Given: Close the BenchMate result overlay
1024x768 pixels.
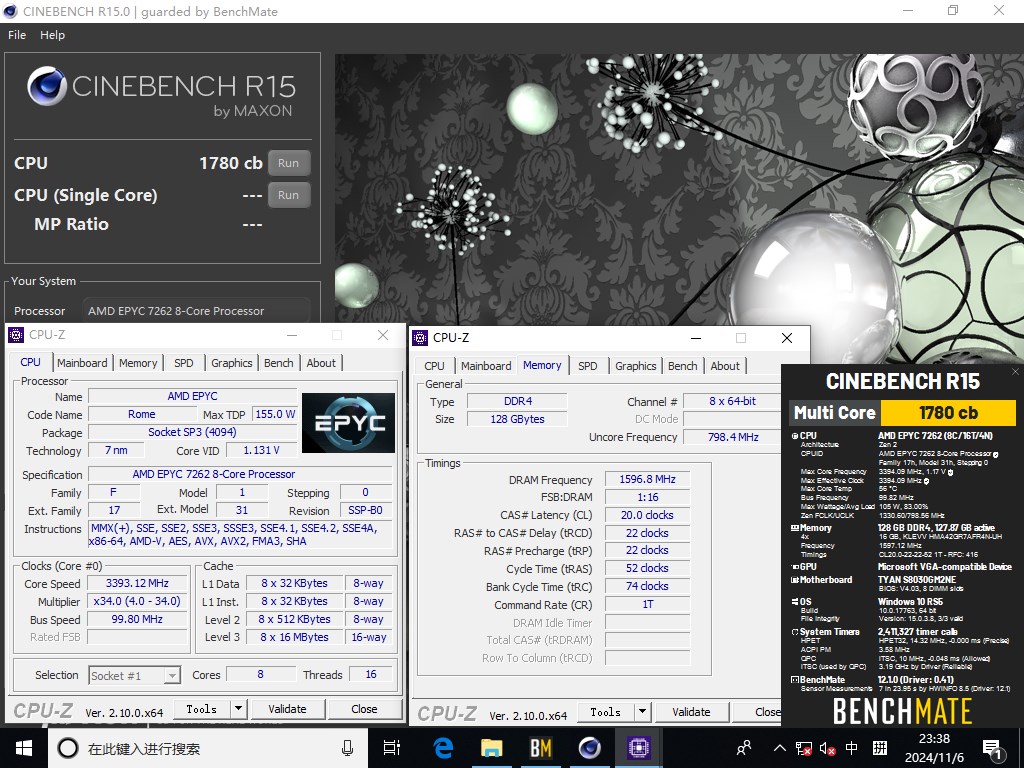Looking at the screenshot, I should coord(1016,372).
